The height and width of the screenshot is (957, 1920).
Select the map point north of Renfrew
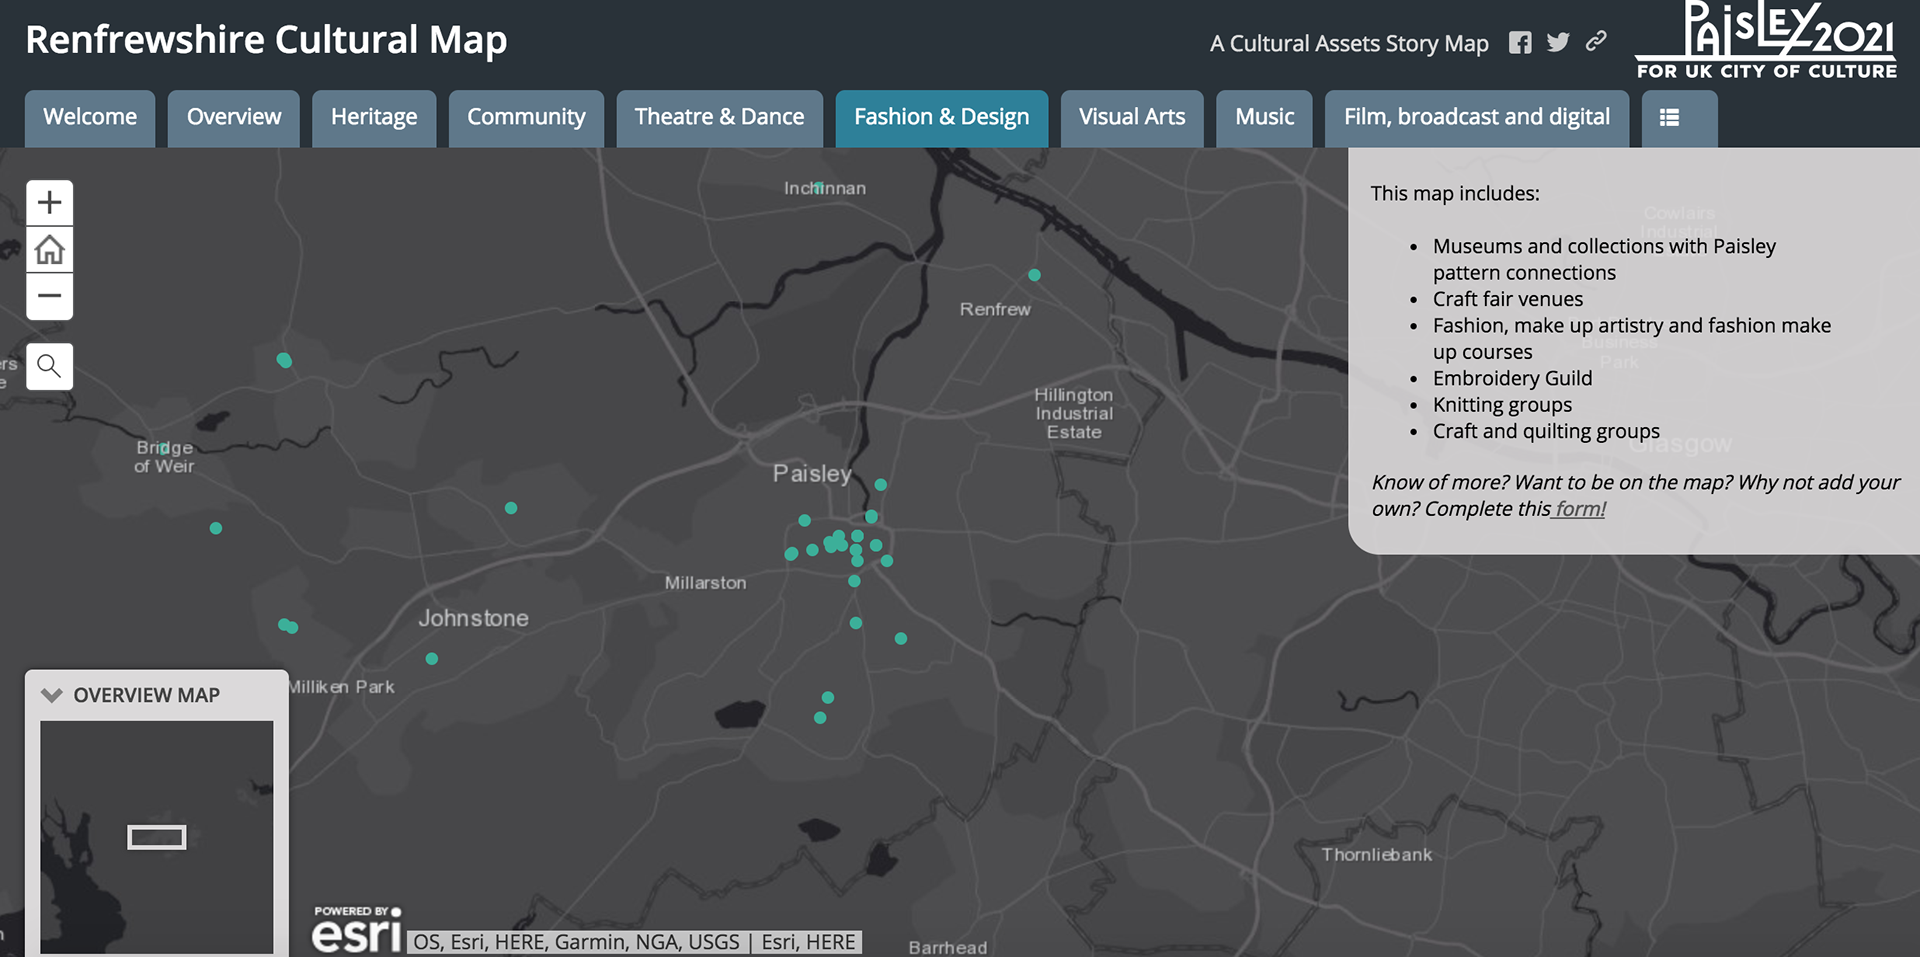1034,275
